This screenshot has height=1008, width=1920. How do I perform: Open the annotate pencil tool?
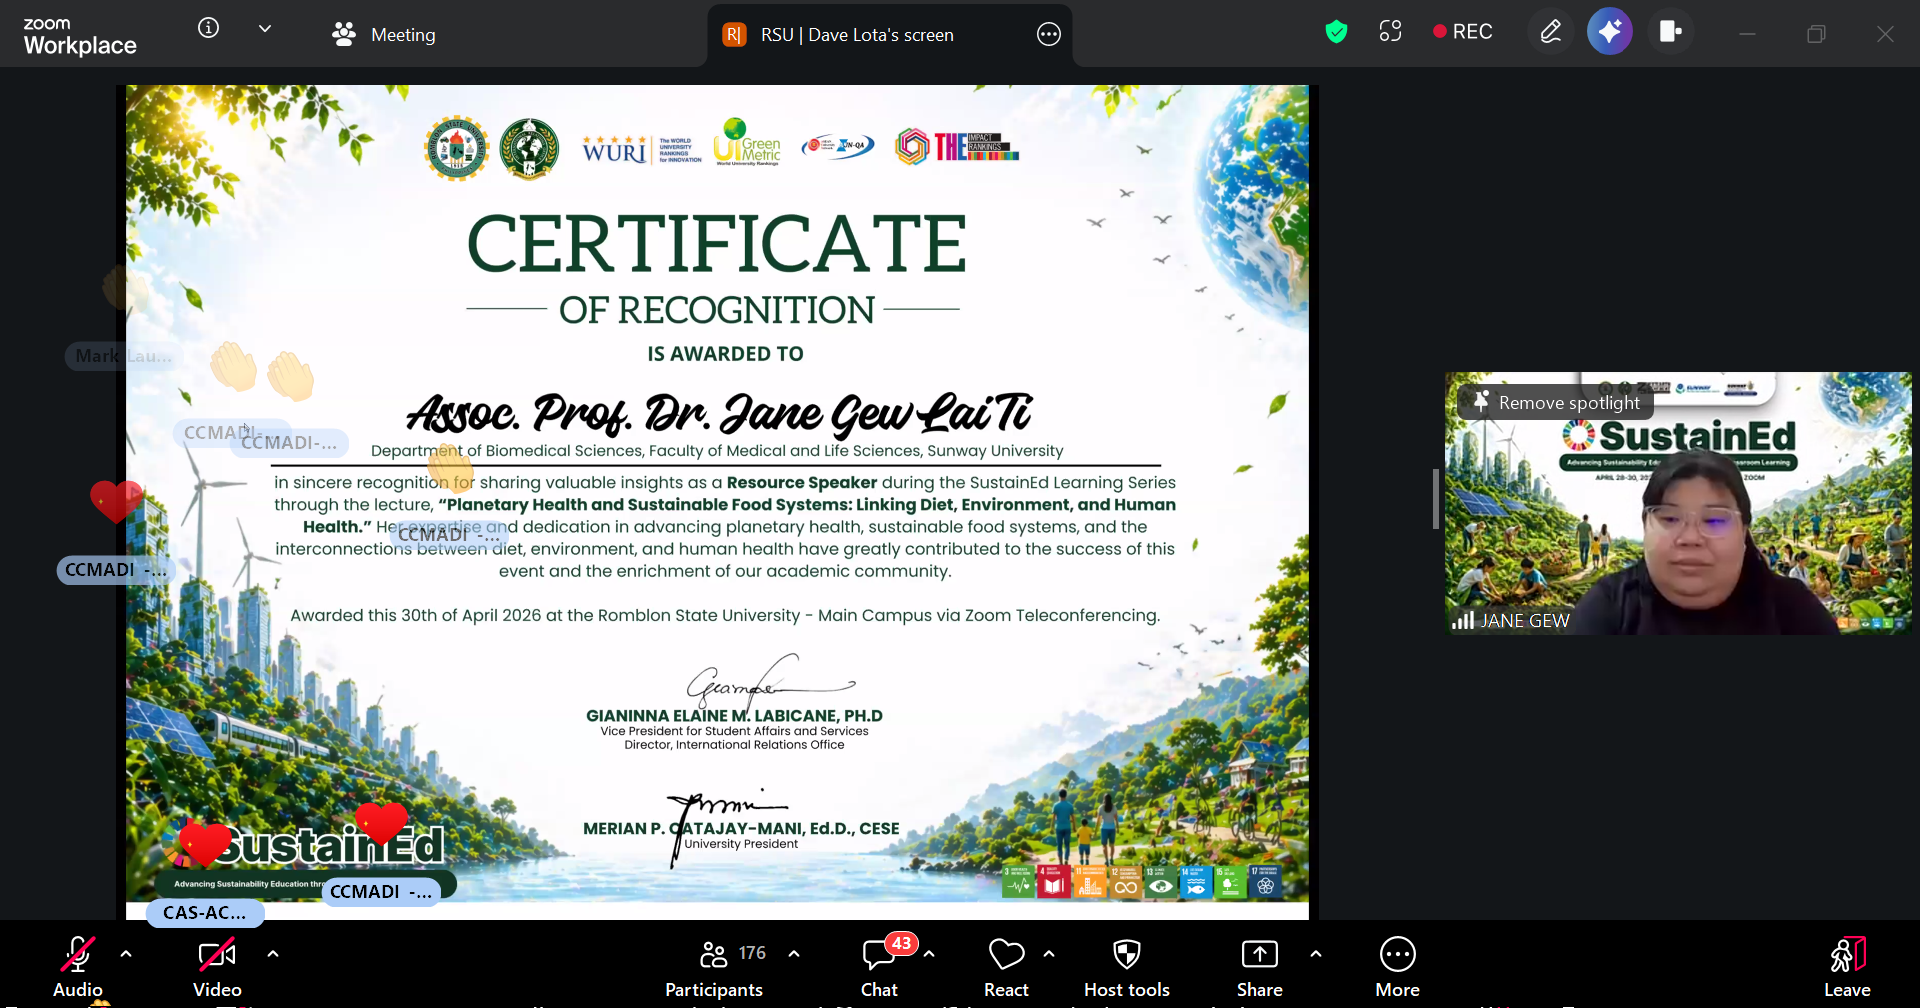pyautogui.click(x=1550, y=32)
